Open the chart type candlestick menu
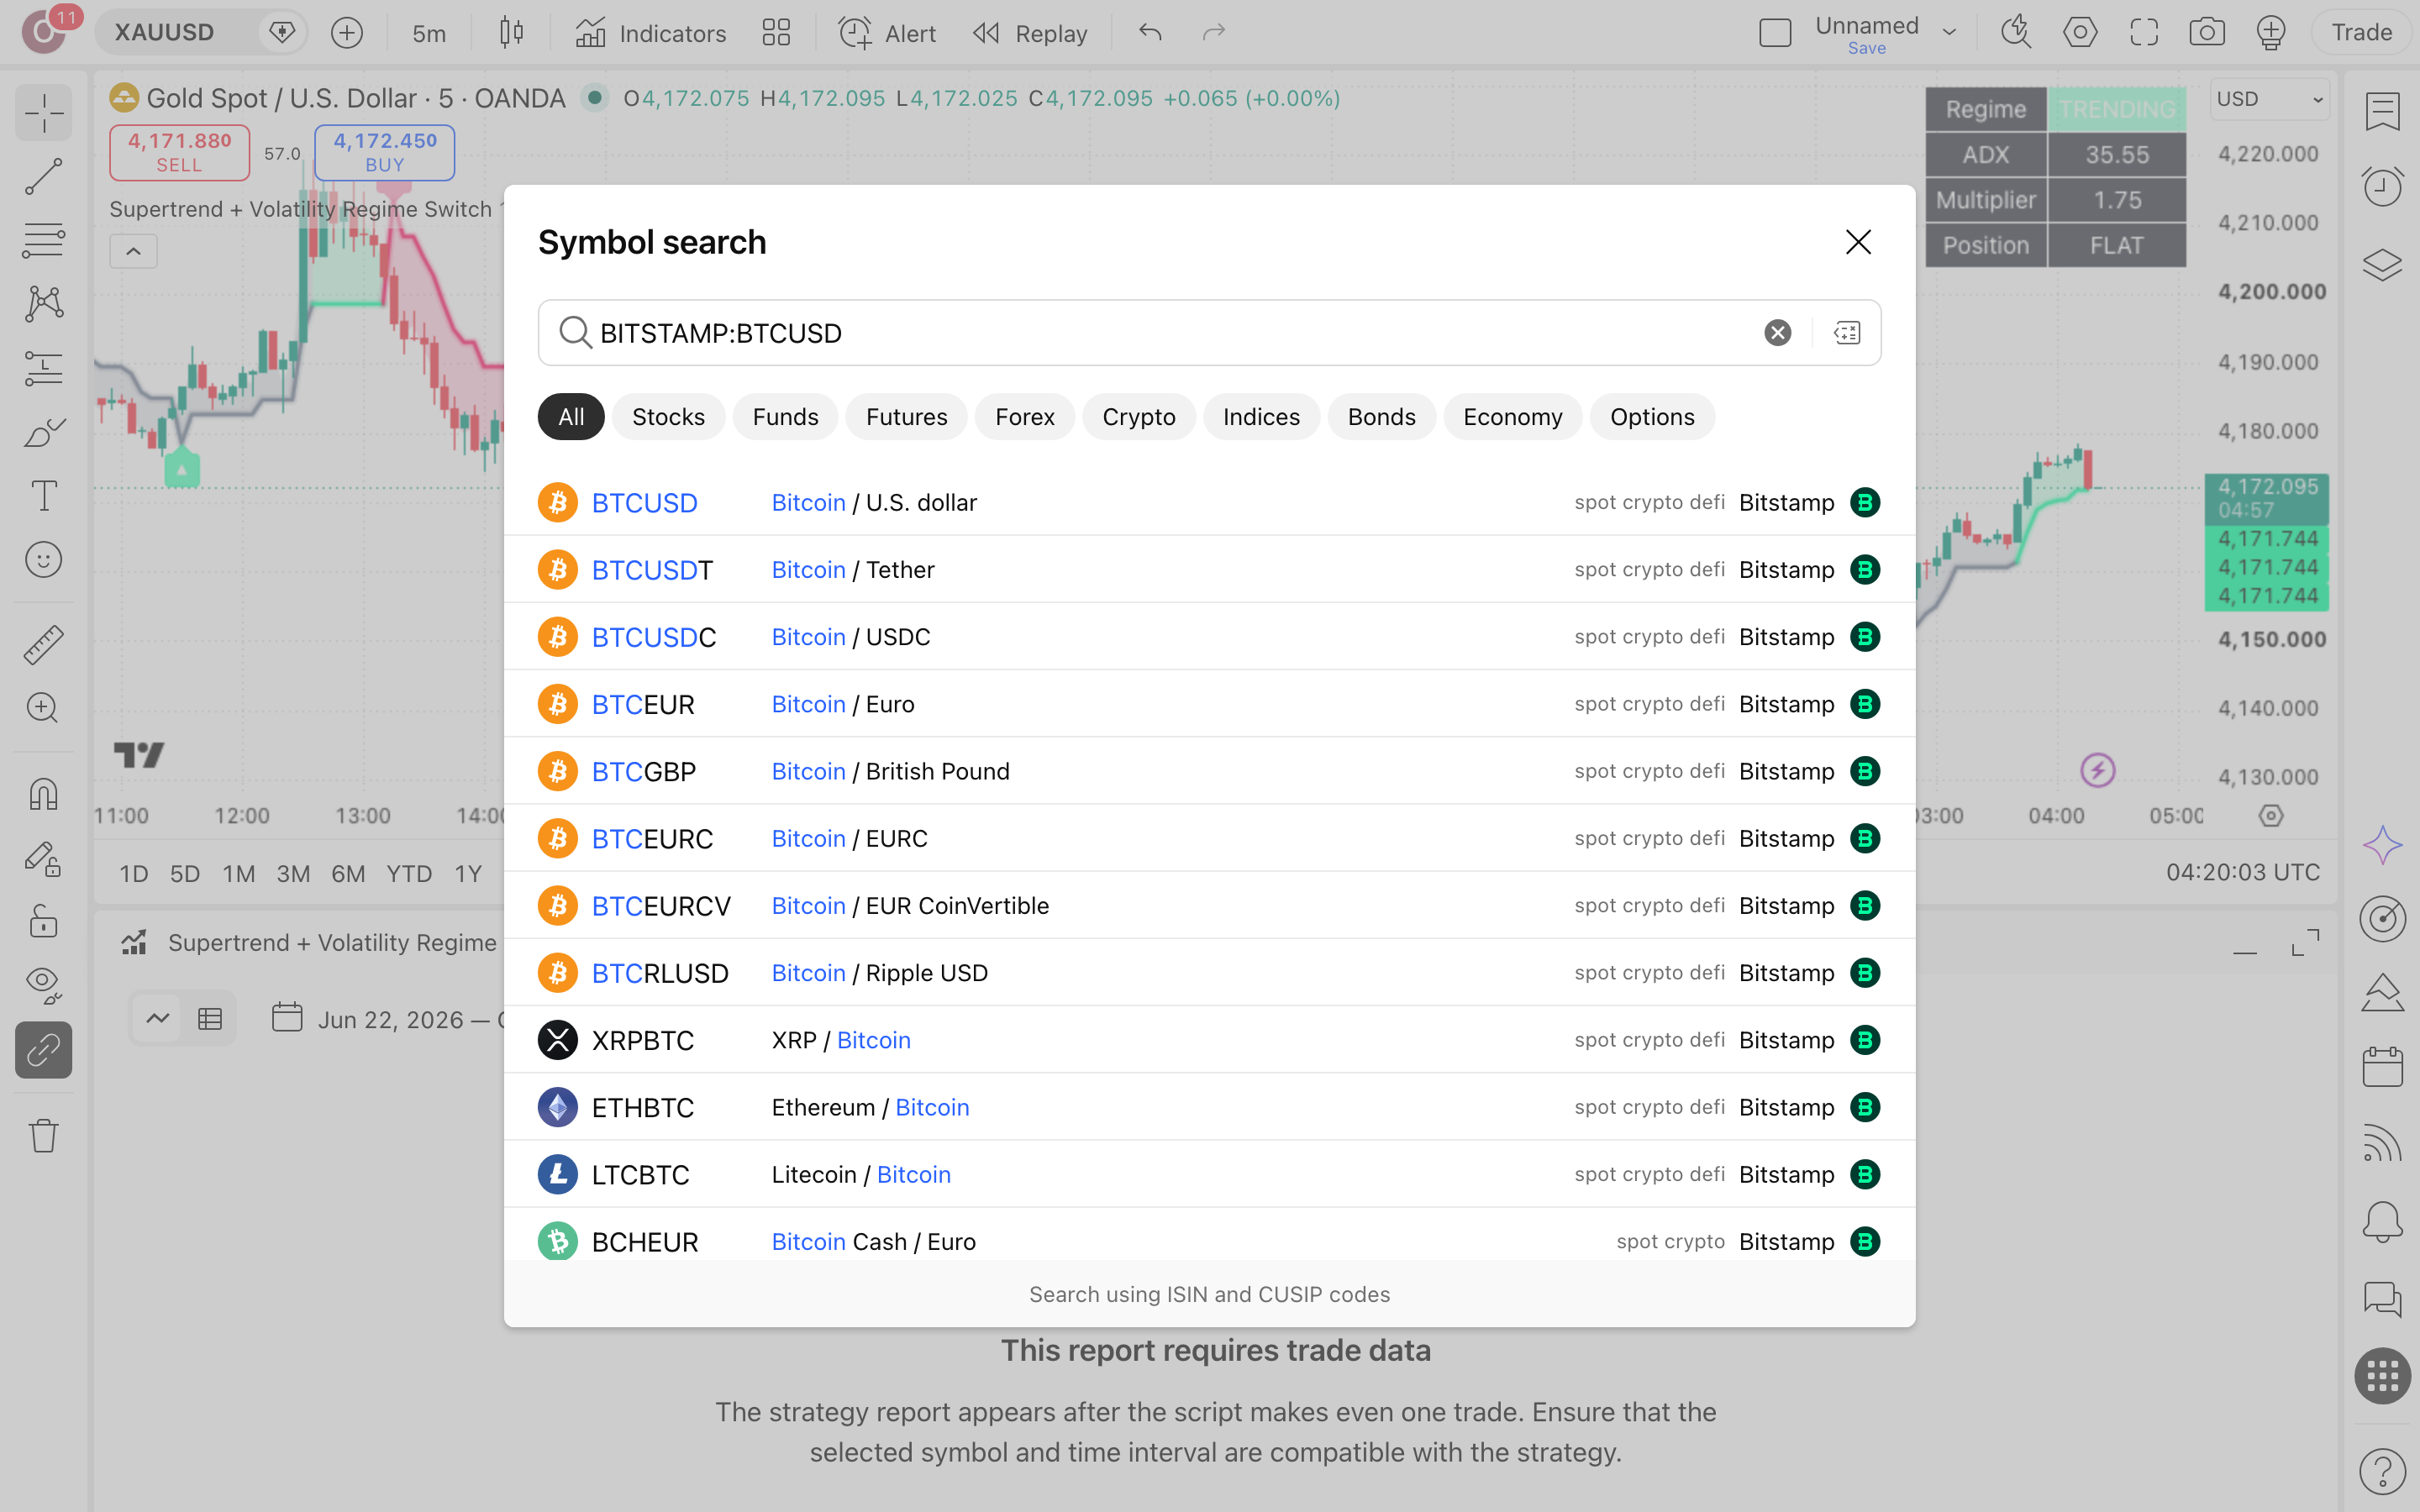2420x1512 pixels. click(x=511, y=33)
